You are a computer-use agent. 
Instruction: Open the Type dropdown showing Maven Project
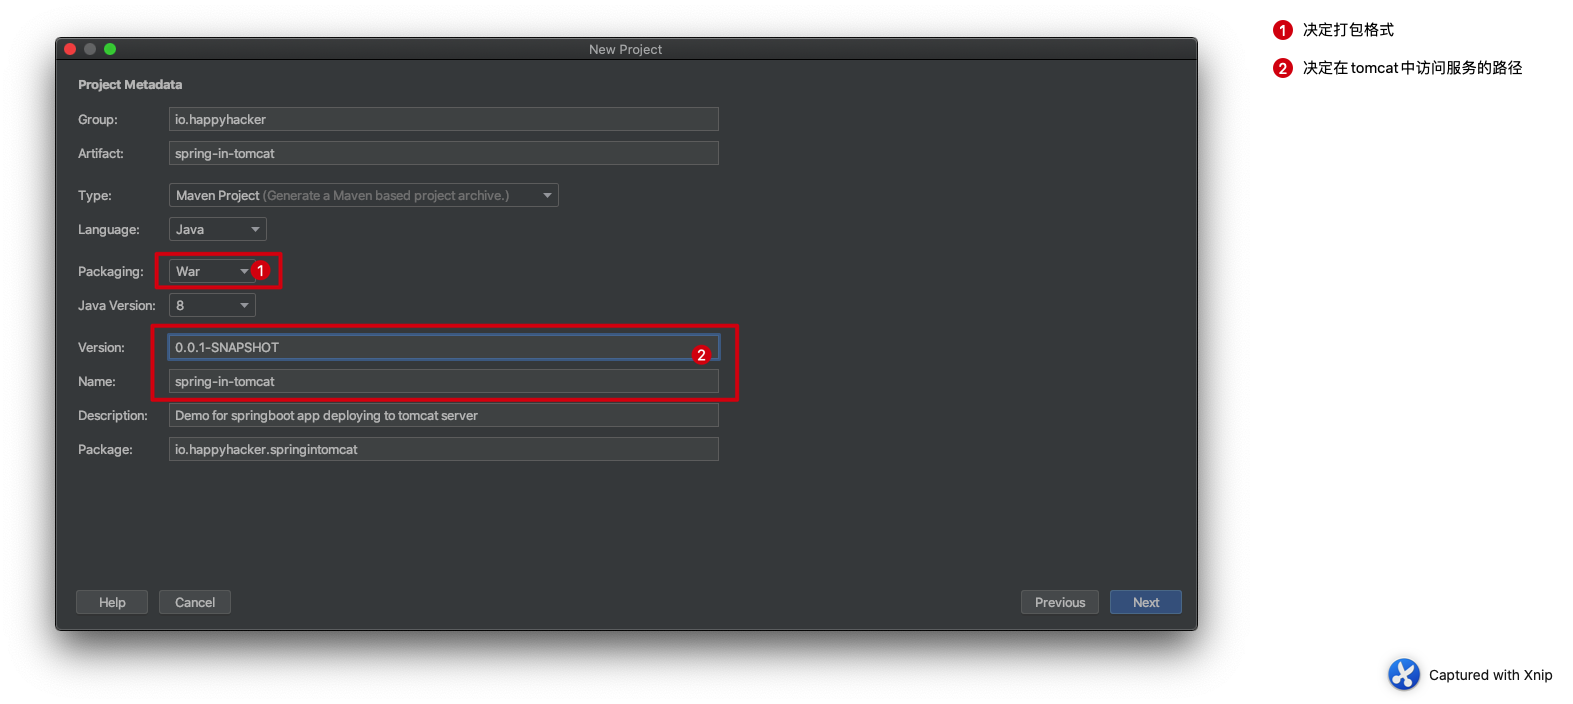[363, 195]
